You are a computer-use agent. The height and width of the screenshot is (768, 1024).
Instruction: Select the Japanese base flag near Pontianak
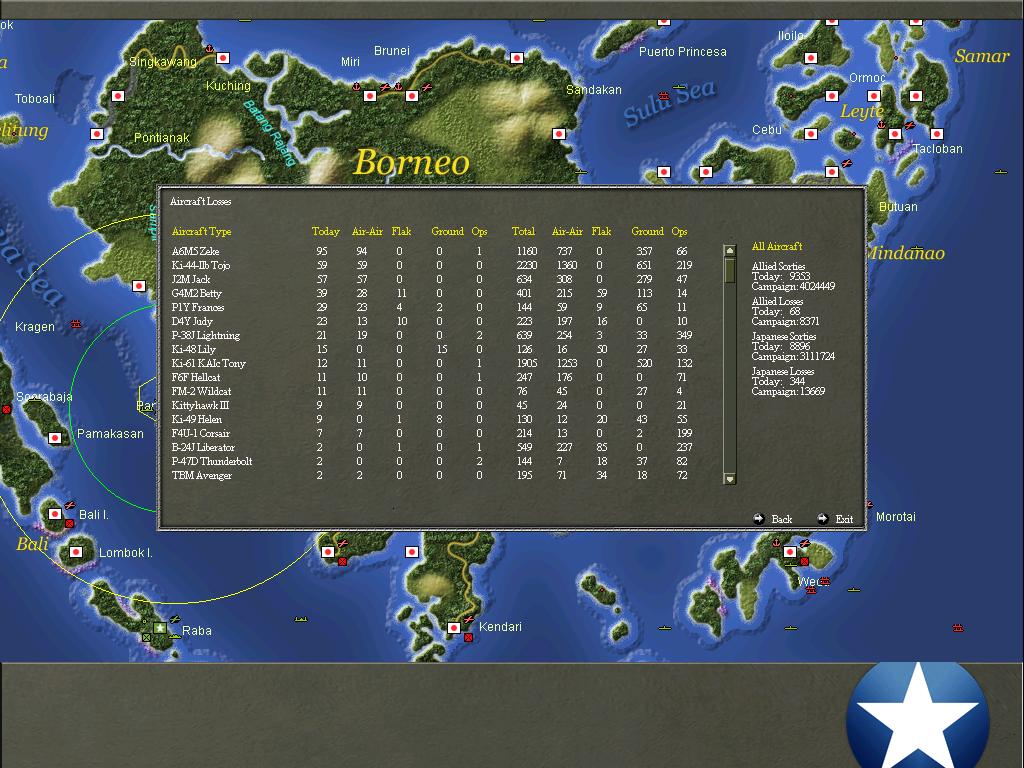(97, 134)
